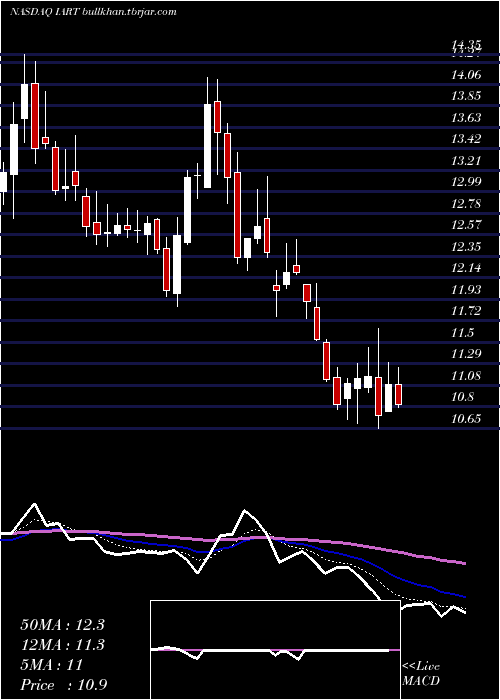Click the <<Live MACD label

(421, 673)
